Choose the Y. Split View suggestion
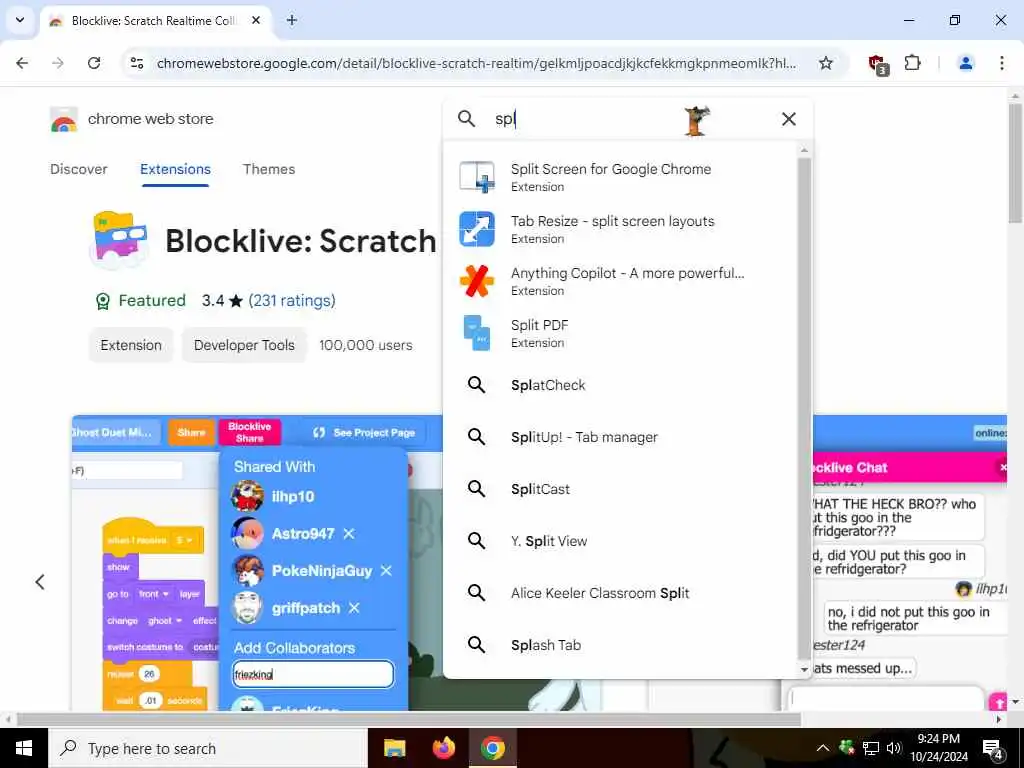 pos(620,541)
